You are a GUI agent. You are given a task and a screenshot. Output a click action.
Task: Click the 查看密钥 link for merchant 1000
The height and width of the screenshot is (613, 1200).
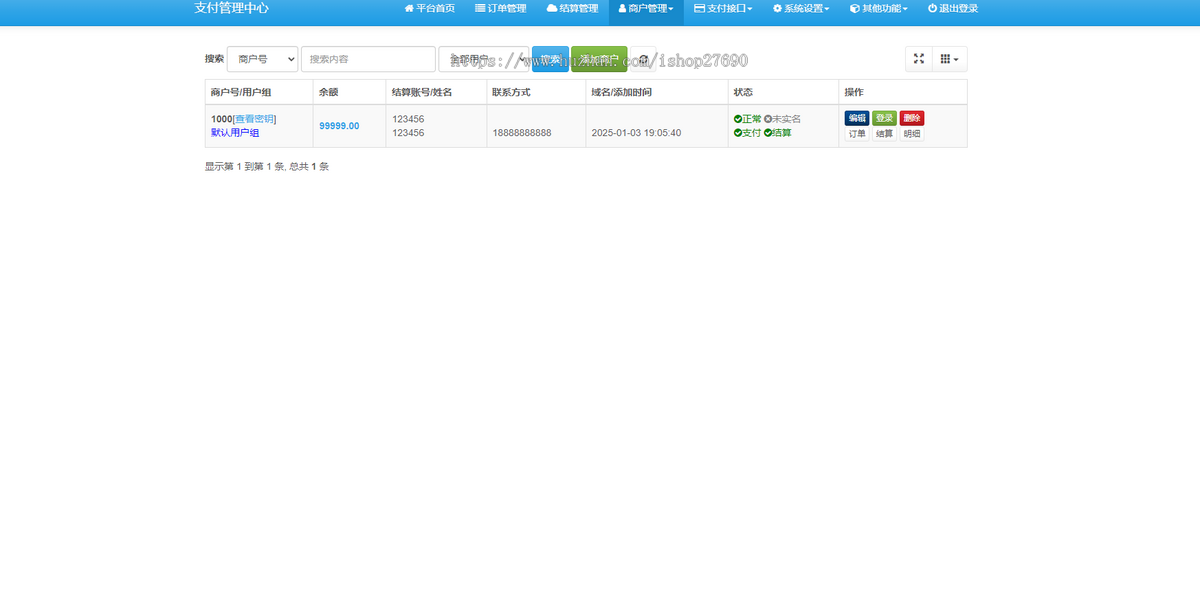pos(254,119)
